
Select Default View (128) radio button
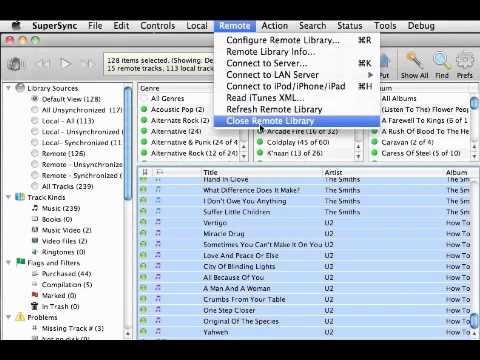(x=35, y=99)
